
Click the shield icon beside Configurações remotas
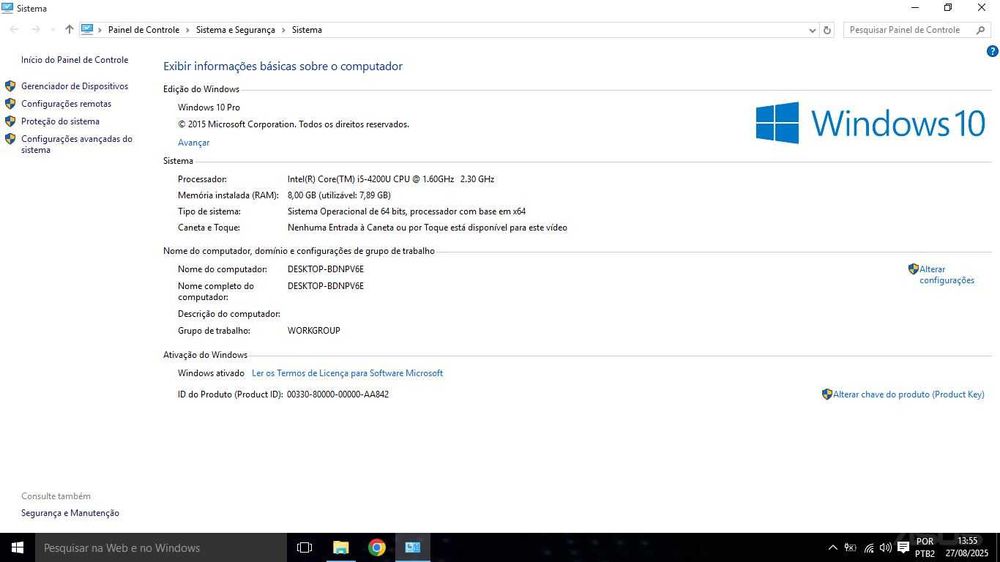(x=10, y=103)
